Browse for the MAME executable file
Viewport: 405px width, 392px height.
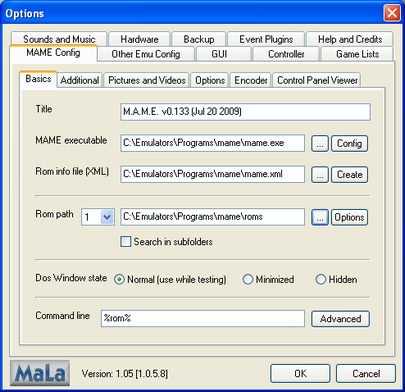pos(320,143)
